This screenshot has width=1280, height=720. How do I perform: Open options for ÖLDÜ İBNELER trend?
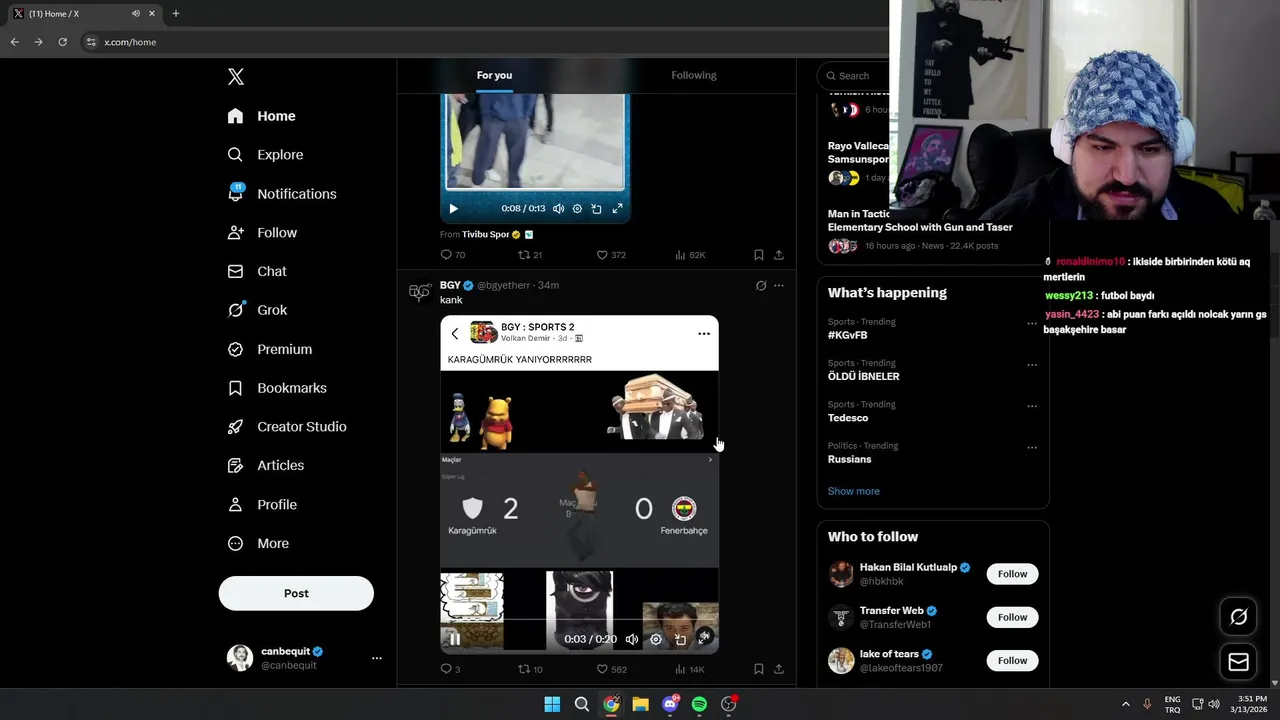click(1032, 365)
